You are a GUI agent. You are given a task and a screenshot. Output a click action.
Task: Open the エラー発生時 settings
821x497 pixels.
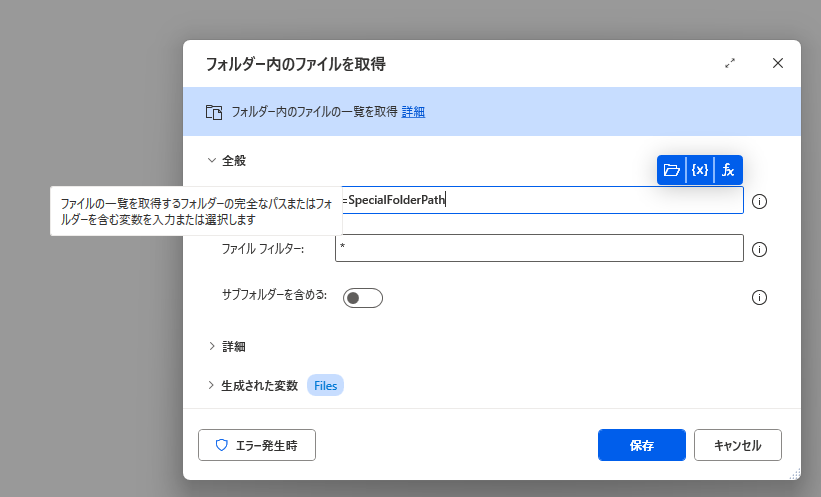coord(257,445)
